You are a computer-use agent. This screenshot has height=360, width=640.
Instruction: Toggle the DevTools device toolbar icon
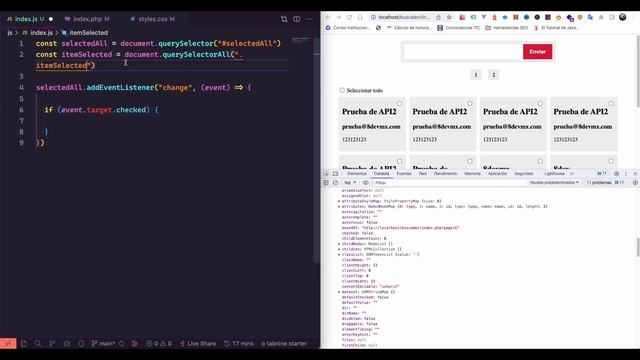click(x=335, y=173)
